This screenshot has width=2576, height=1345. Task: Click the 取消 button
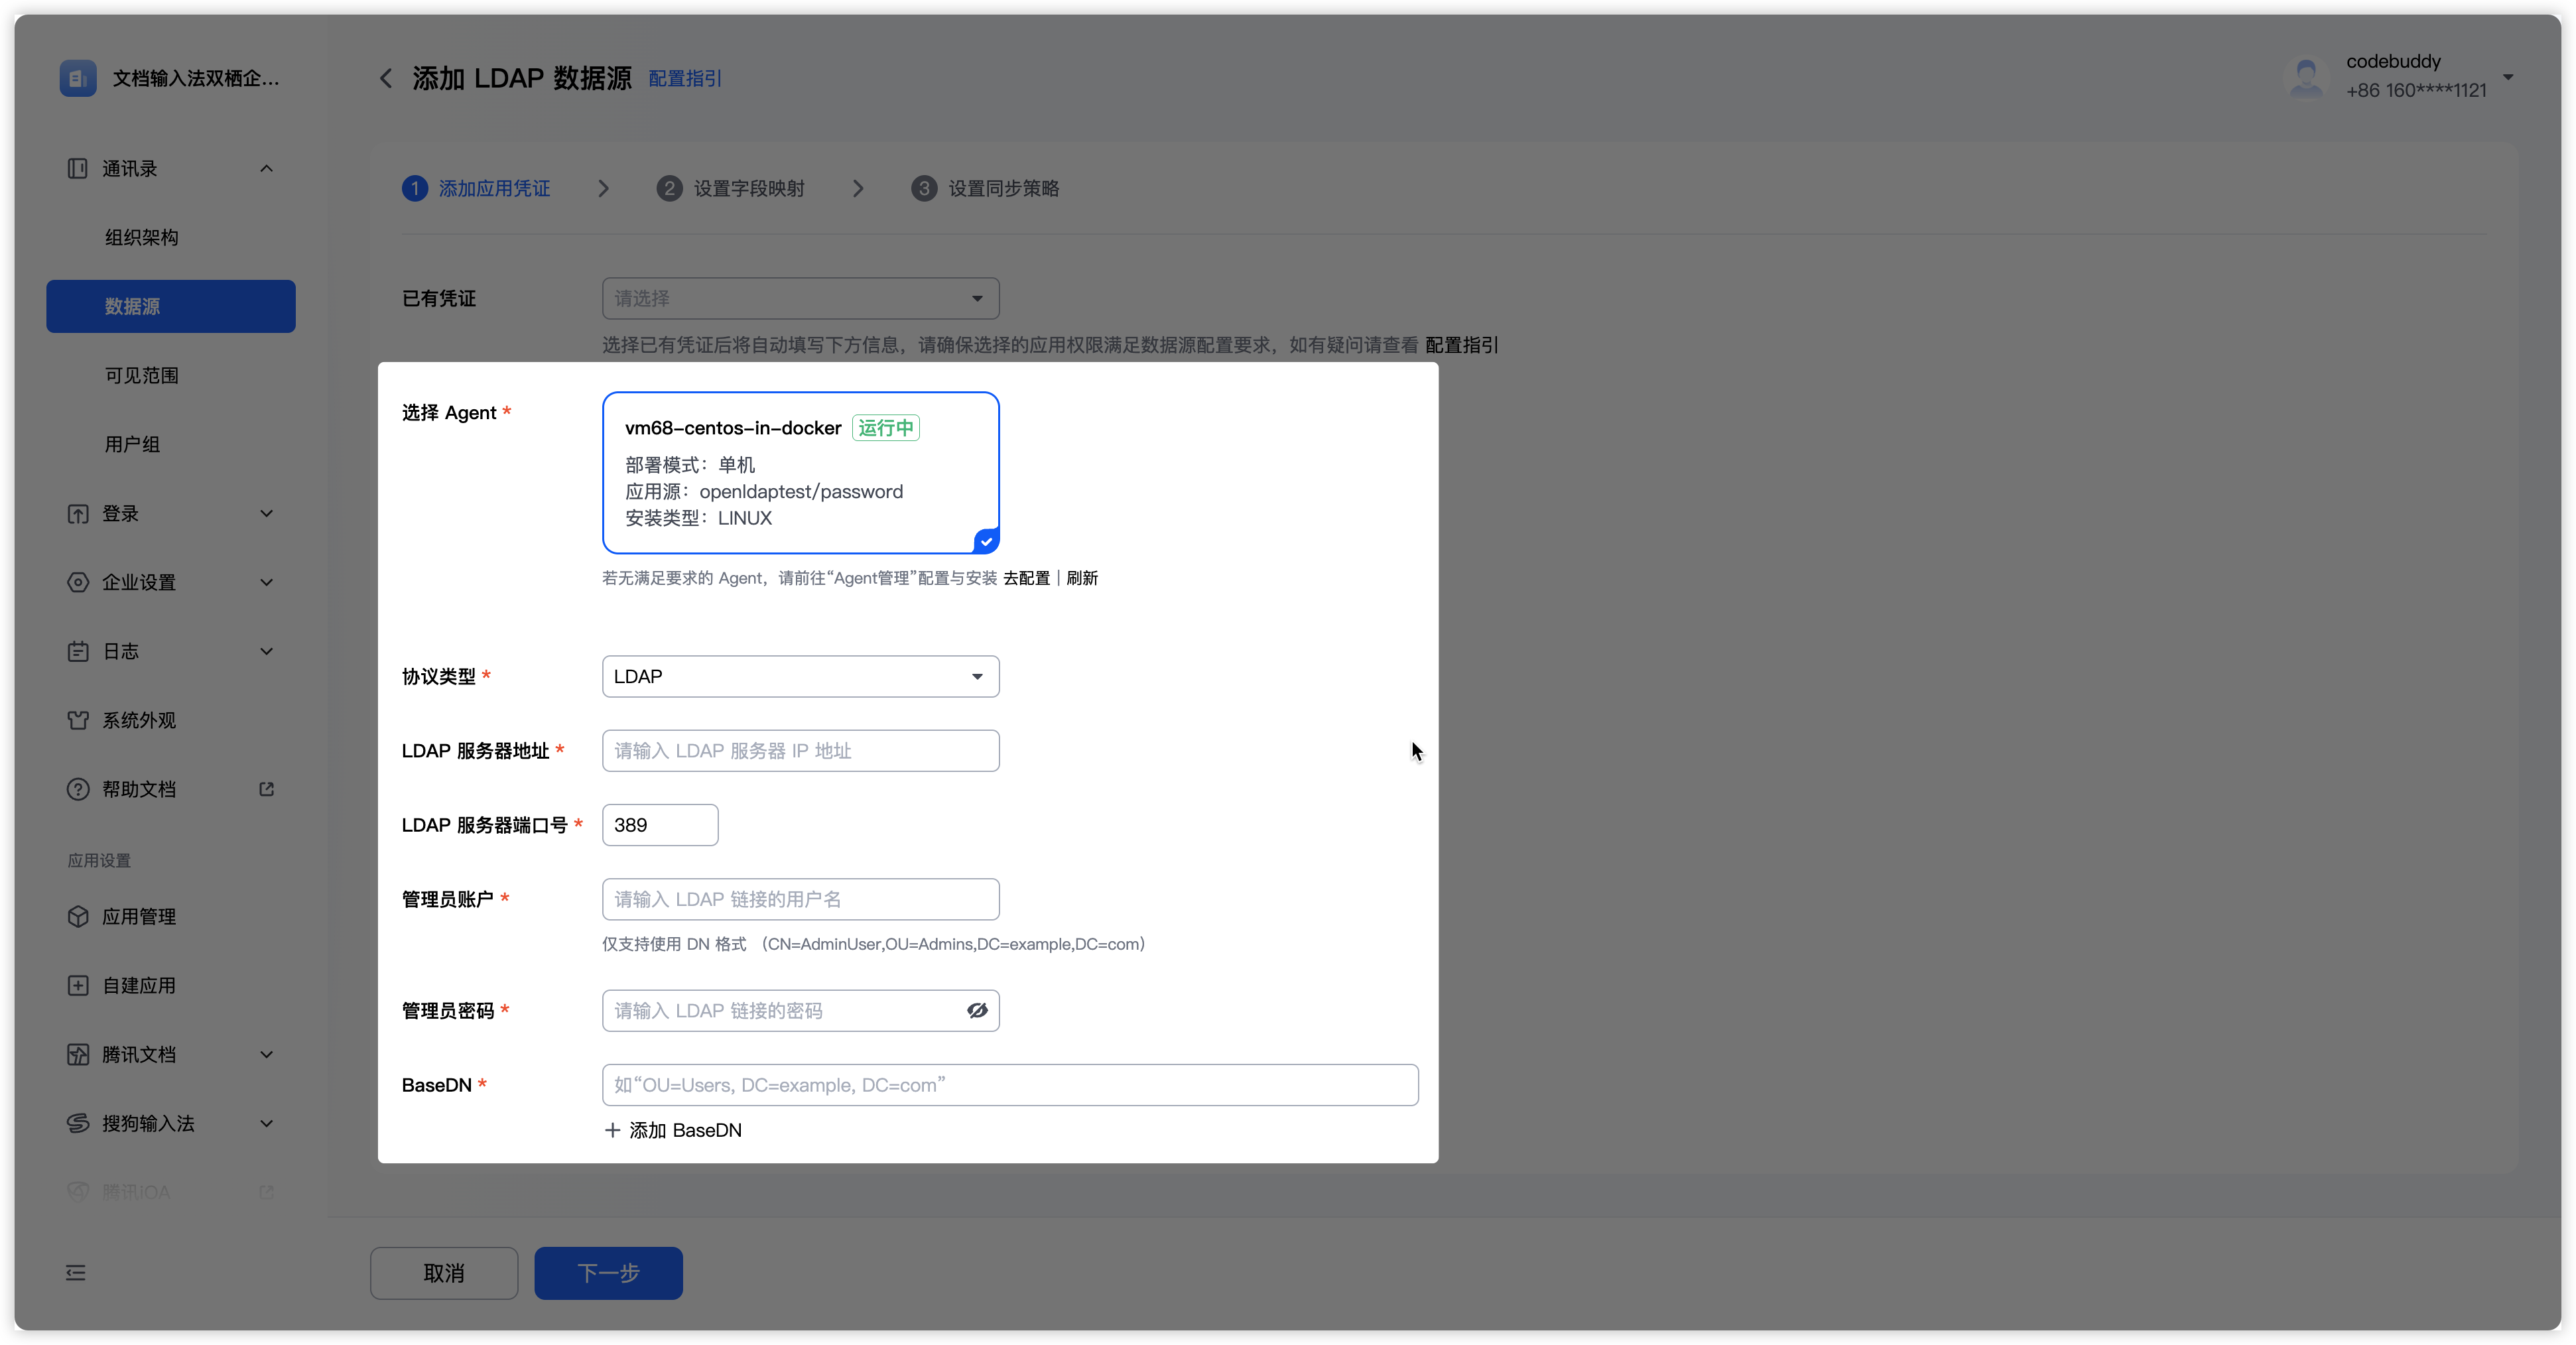pos(444,1273)
